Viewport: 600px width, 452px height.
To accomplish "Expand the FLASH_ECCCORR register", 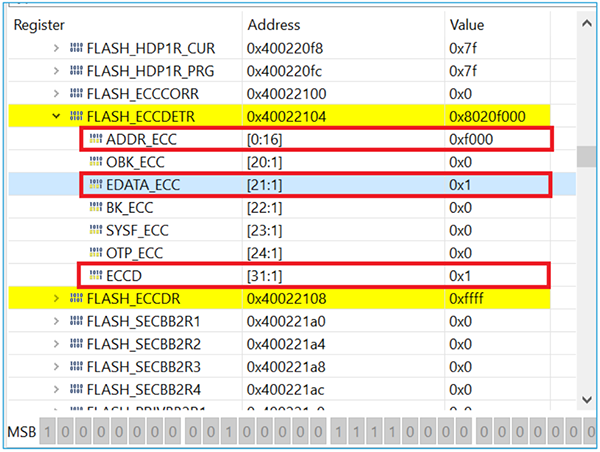I will pos(57,93).
